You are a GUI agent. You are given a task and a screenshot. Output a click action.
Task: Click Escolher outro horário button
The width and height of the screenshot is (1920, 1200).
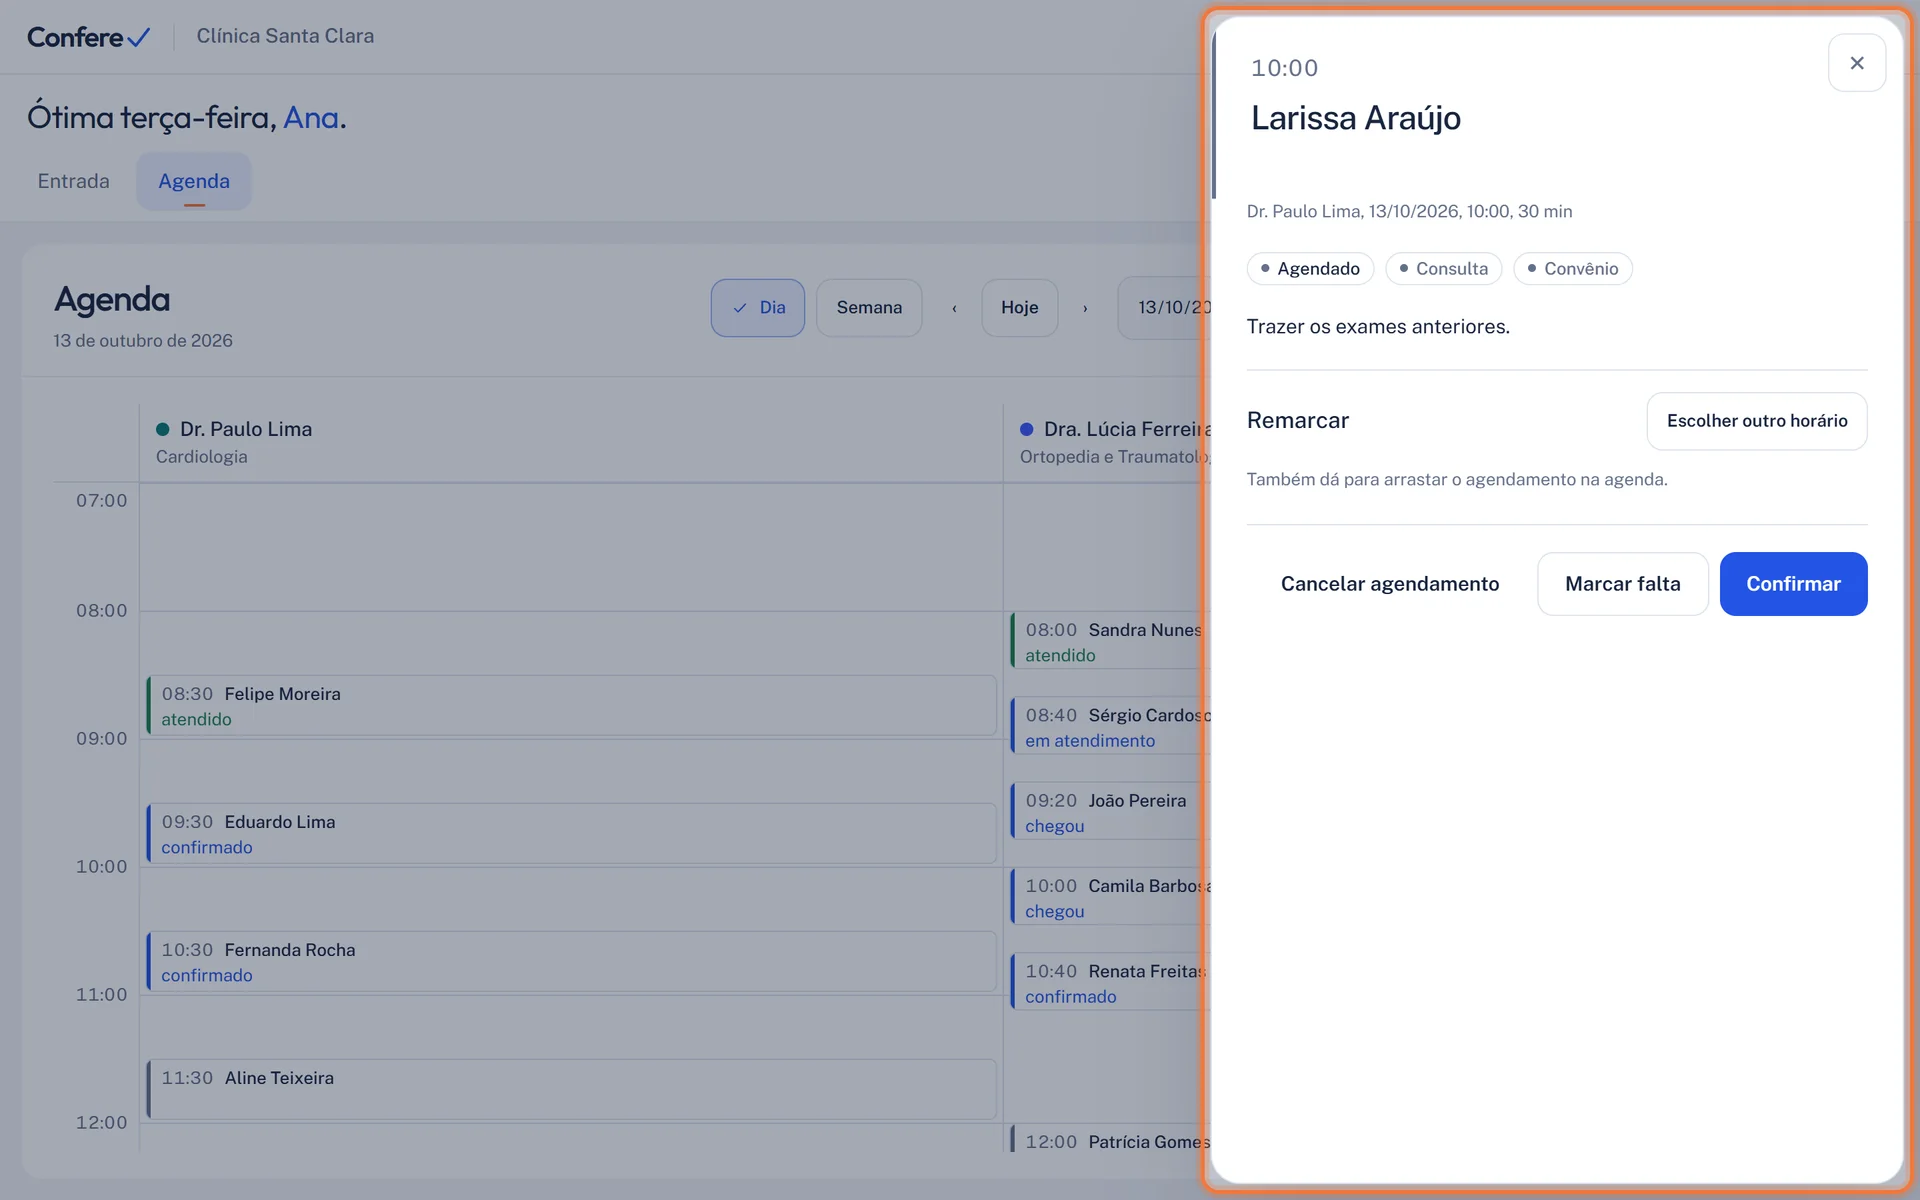(1757, 421)
